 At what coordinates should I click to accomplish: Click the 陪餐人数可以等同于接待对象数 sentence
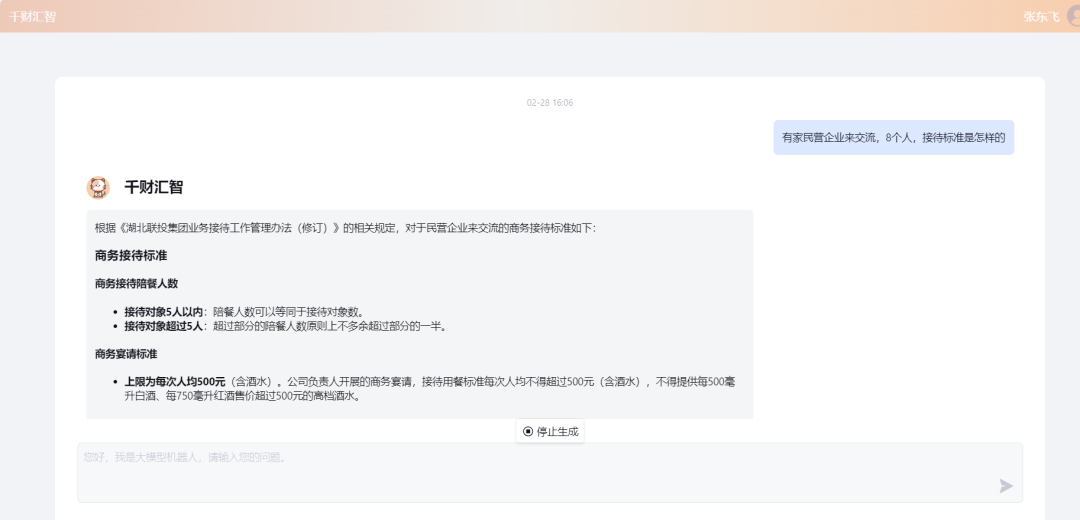click(288, 311)
